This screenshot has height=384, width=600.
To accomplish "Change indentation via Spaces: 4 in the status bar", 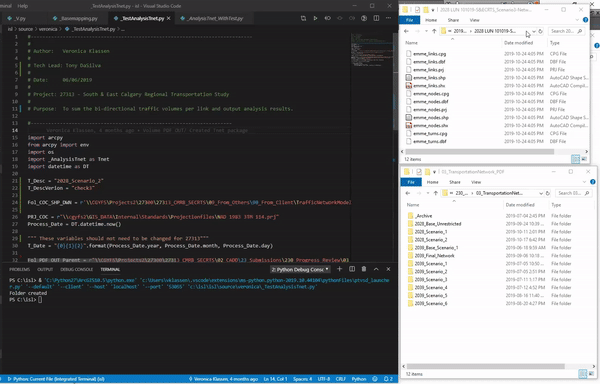I will (302, 379).
